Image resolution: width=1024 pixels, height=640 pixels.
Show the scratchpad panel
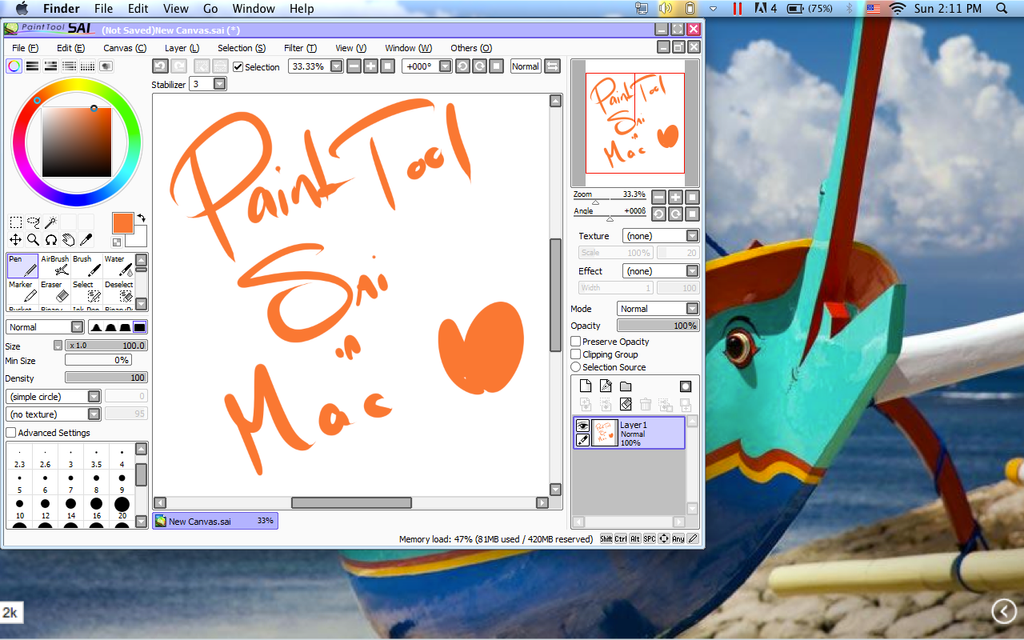(105, 66)
